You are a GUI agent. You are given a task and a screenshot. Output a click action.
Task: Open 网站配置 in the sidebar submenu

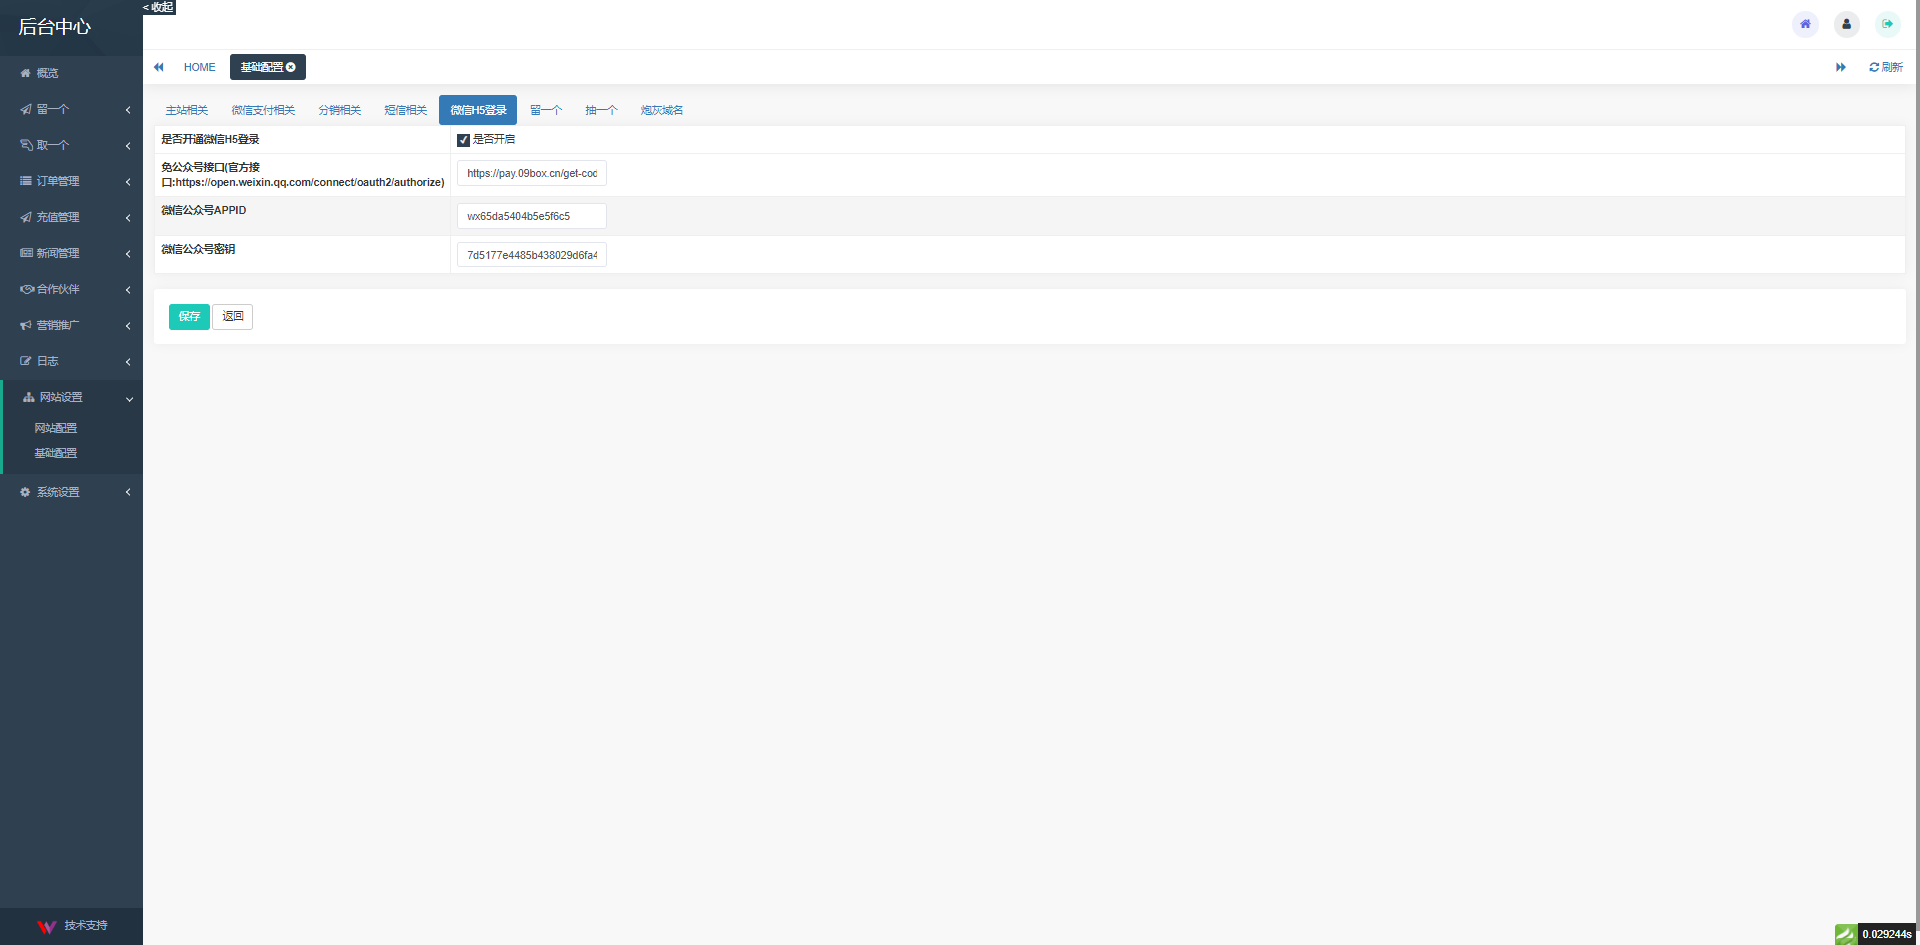tap(56, 428)
